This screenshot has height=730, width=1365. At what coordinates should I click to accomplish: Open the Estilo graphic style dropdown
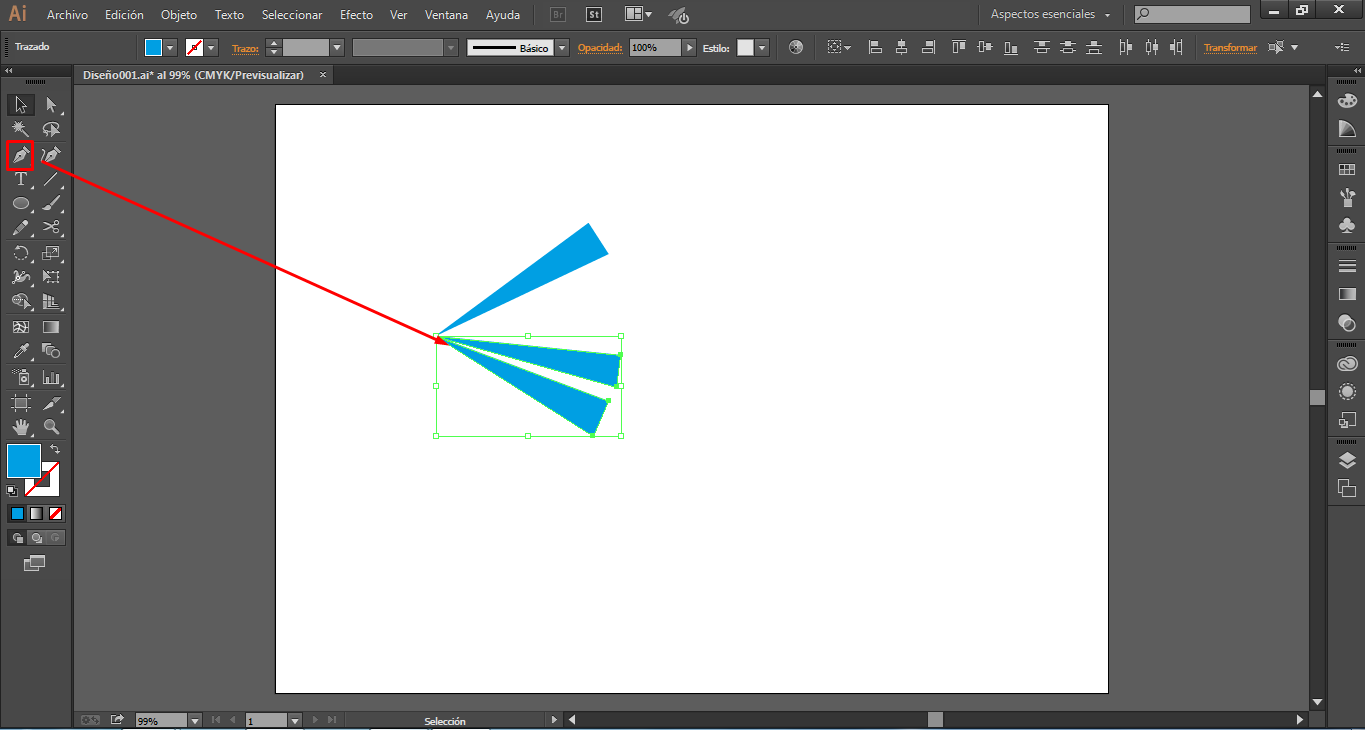[762, 47]
